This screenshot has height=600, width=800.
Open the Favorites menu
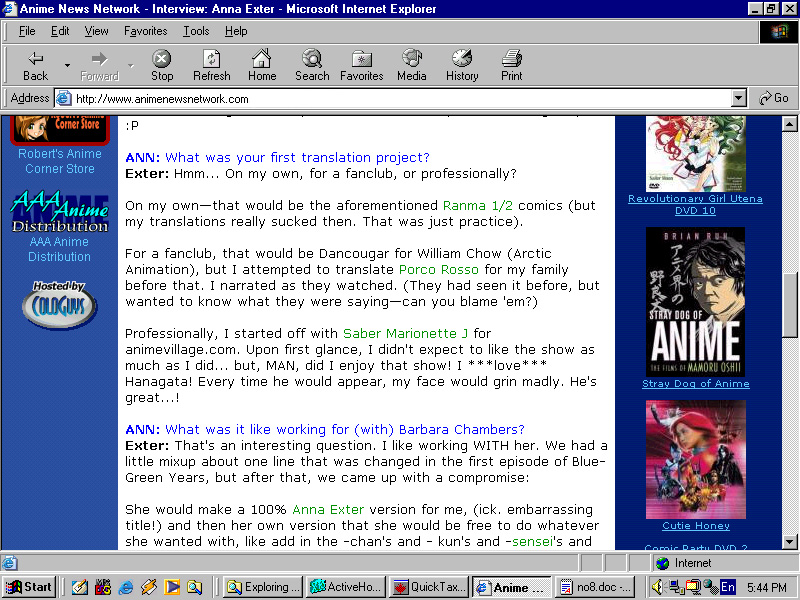tap(145, 31)
